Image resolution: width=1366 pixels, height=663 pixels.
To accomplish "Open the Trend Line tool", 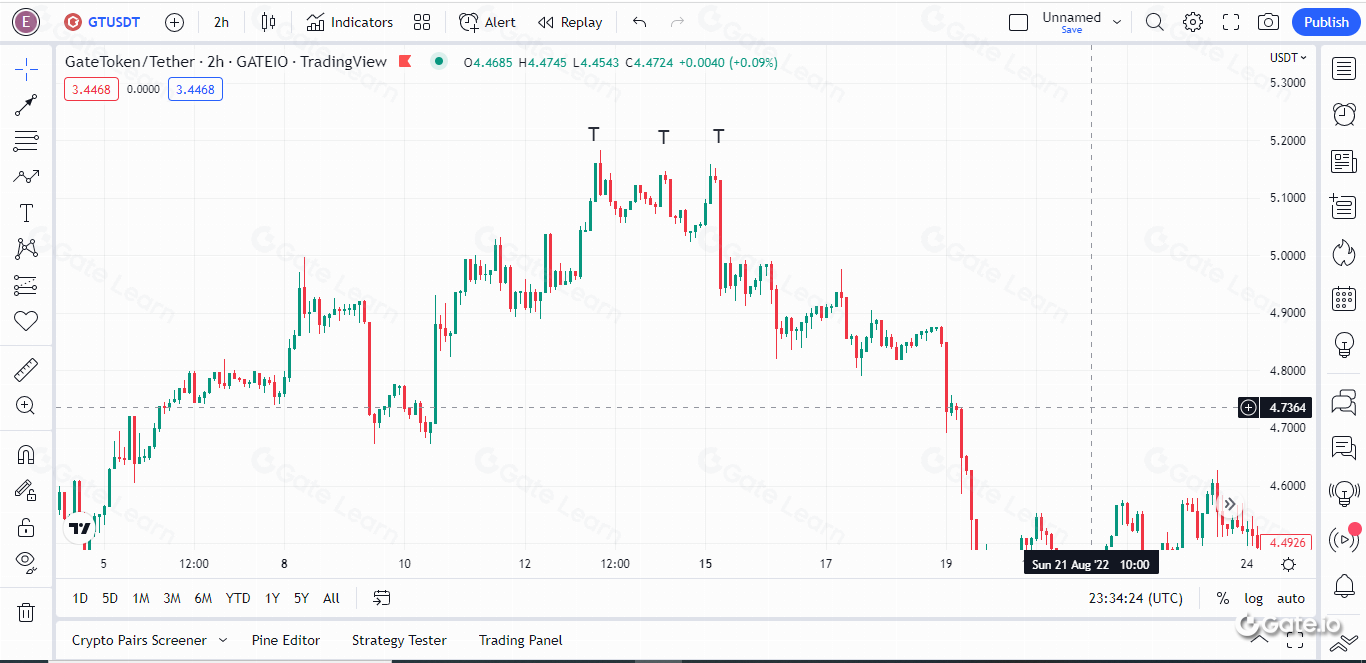I will 26,105.
